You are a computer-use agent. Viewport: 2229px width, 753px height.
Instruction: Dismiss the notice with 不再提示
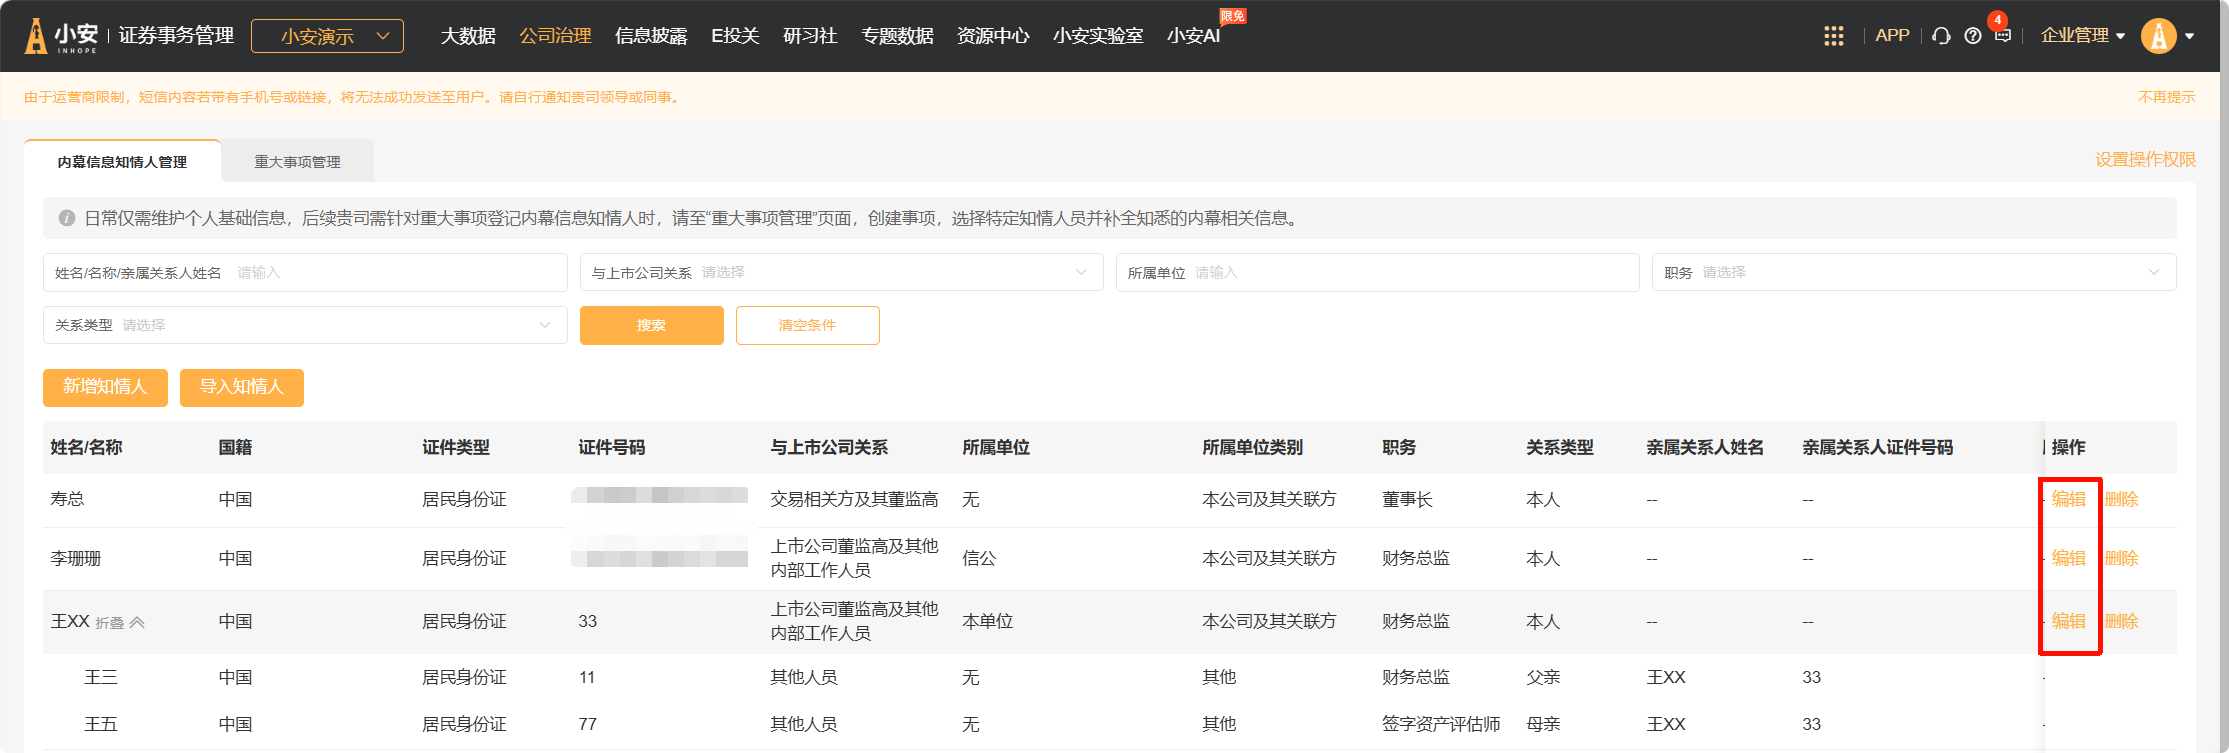coord(2166,97)
